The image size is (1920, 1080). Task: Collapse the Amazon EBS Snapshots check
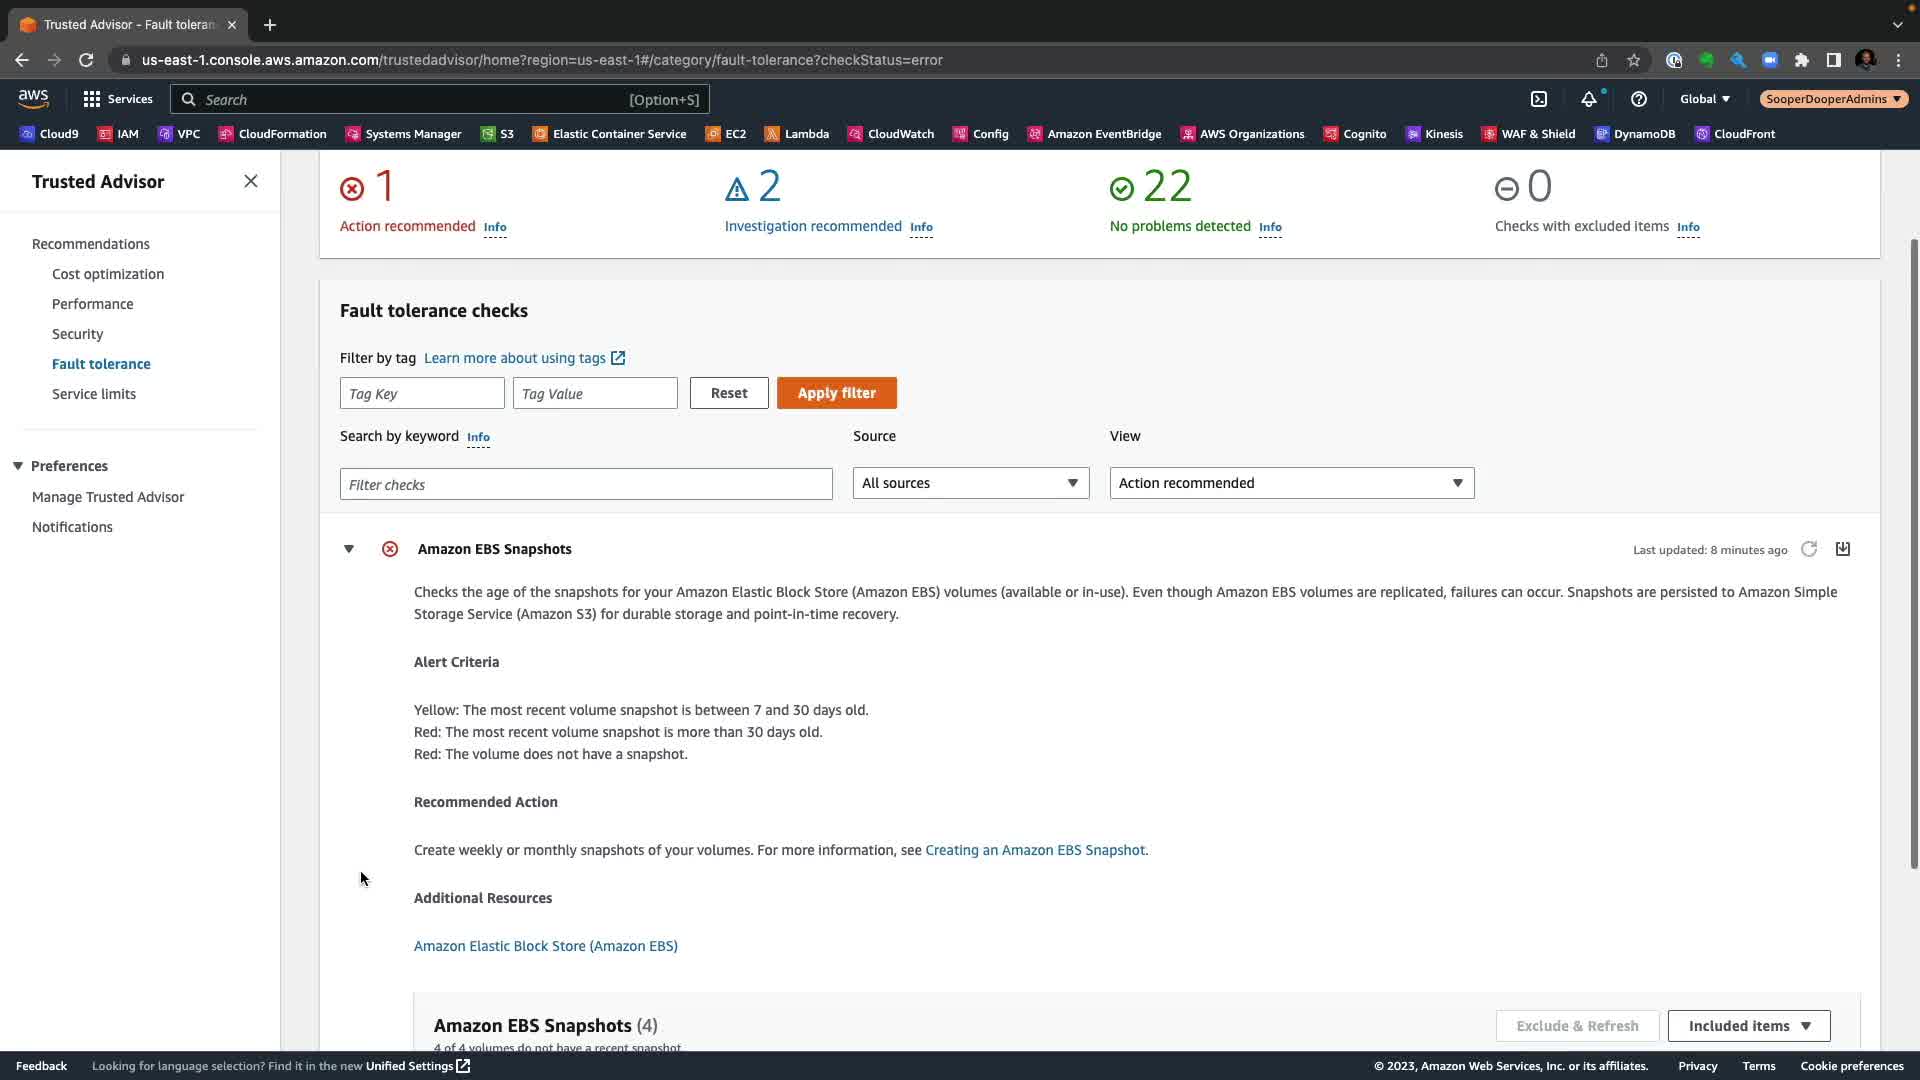click(x=349, y=549)
